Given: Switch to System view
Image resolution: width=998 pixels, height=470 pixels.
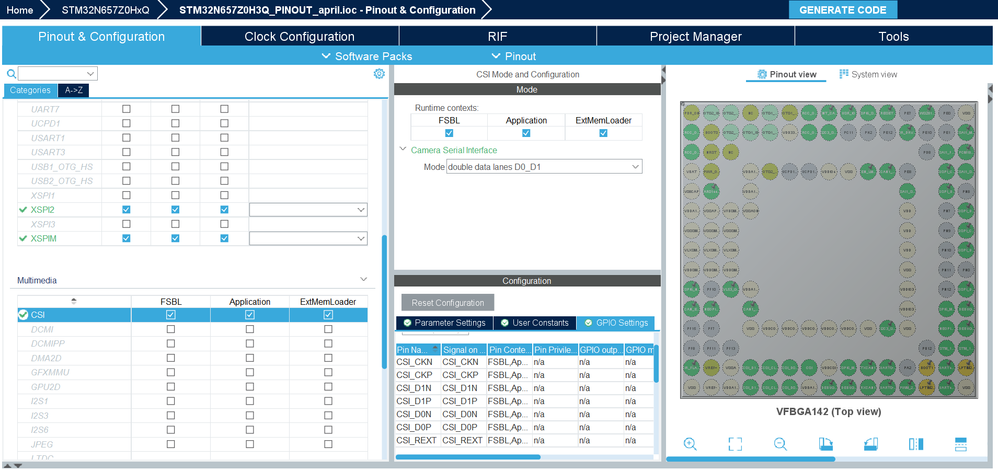Looking at the screenshot, I should (868, 75).
